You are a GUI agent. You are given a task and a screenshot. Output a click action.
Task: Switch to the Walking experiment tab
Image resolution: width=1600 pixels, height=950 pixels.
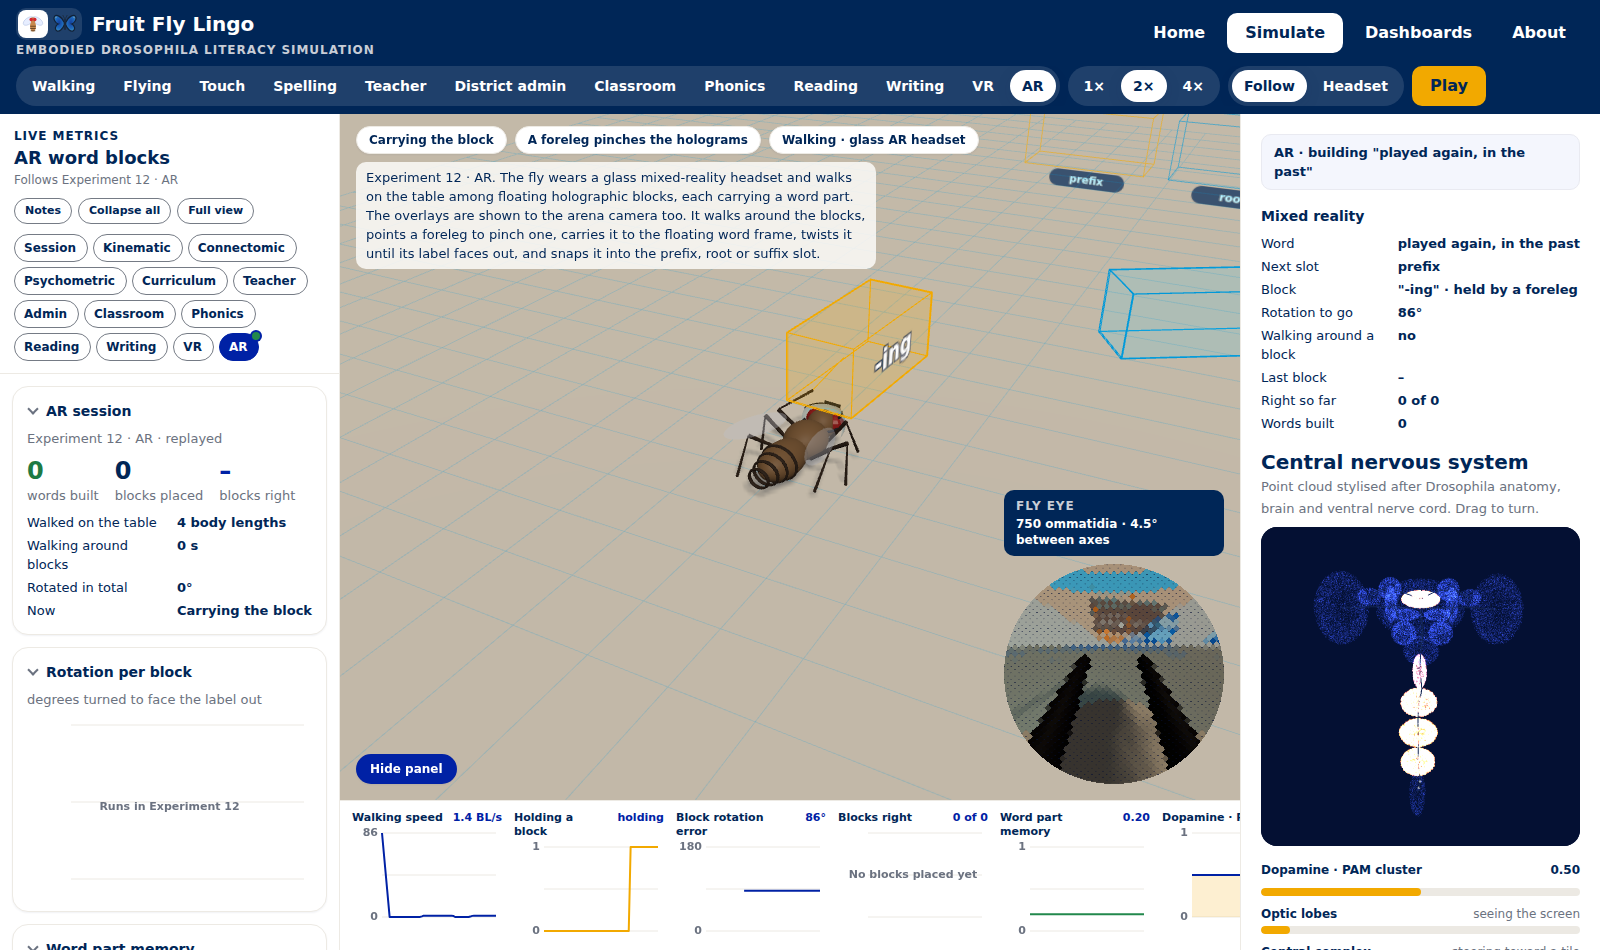click(63, 86)
